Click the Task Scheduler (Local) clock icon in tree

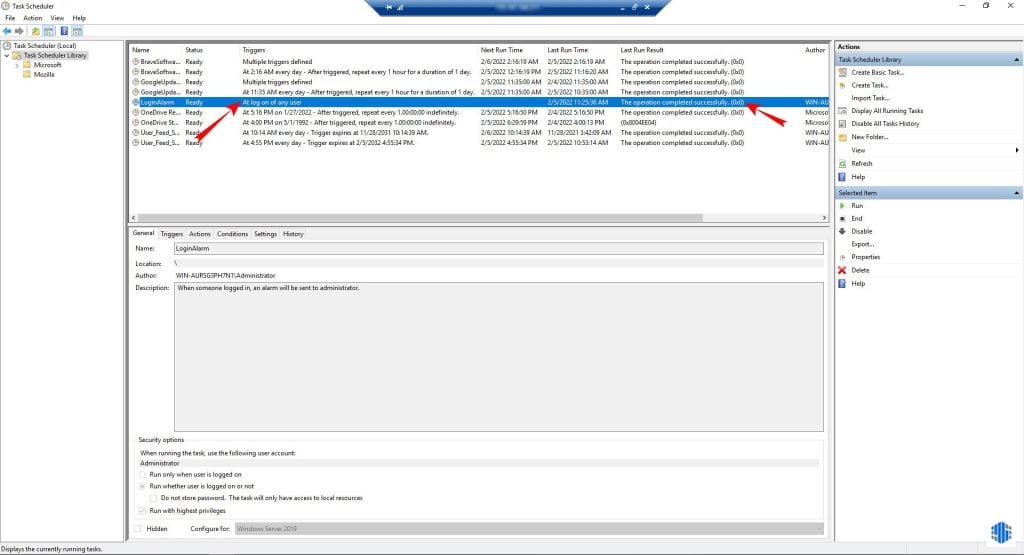(x=7, y=46)
